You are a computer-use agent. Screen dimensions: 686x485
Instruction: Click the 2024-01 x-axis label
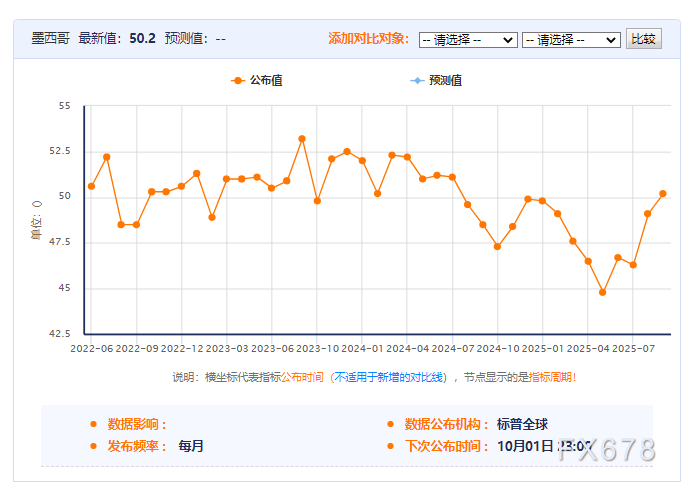[x=362, y=349]
